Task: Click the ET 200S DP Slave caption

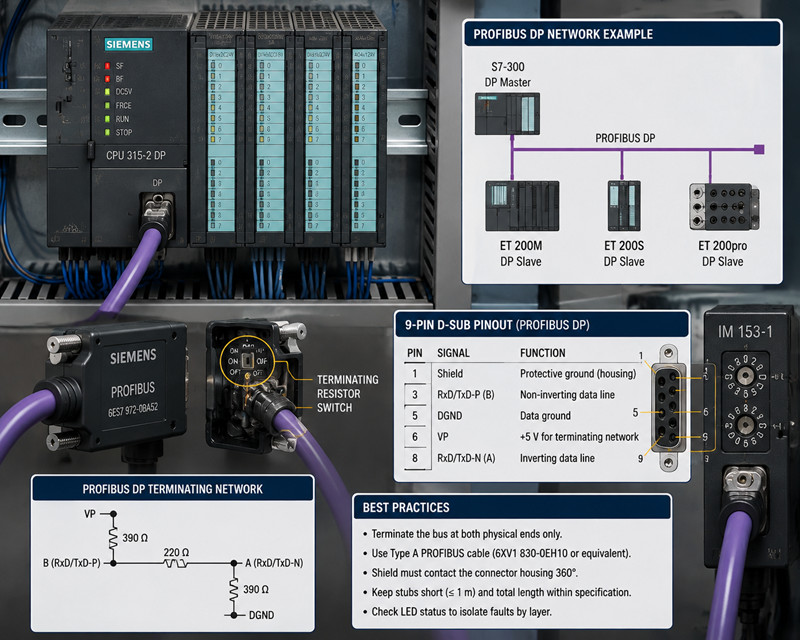Action: [x=624, y=254]
